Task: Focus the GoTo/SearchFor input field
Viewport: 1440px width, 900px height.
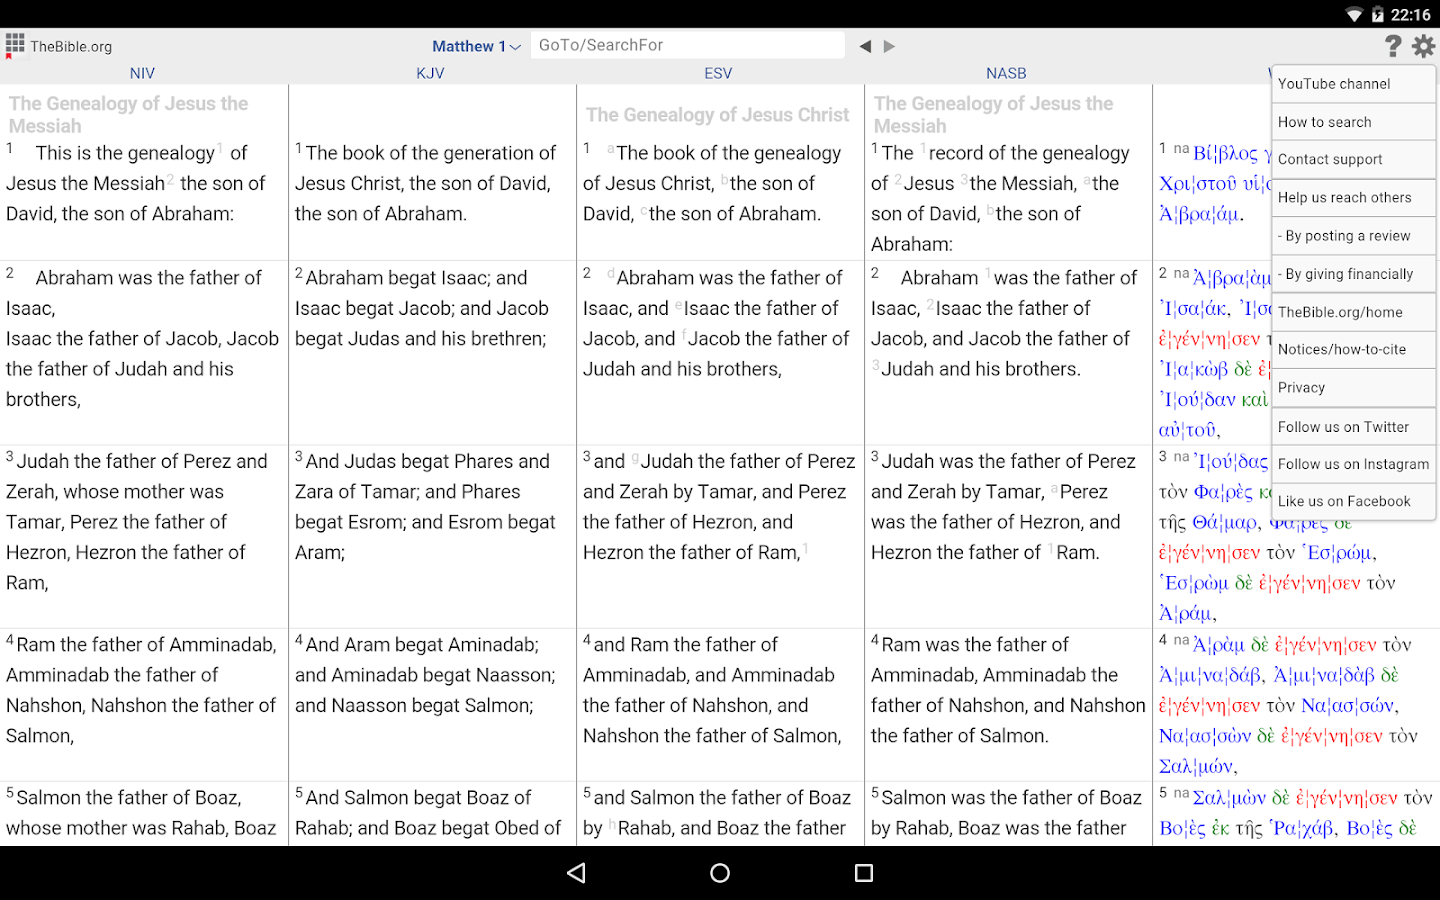Action: [x=687, y=45]
